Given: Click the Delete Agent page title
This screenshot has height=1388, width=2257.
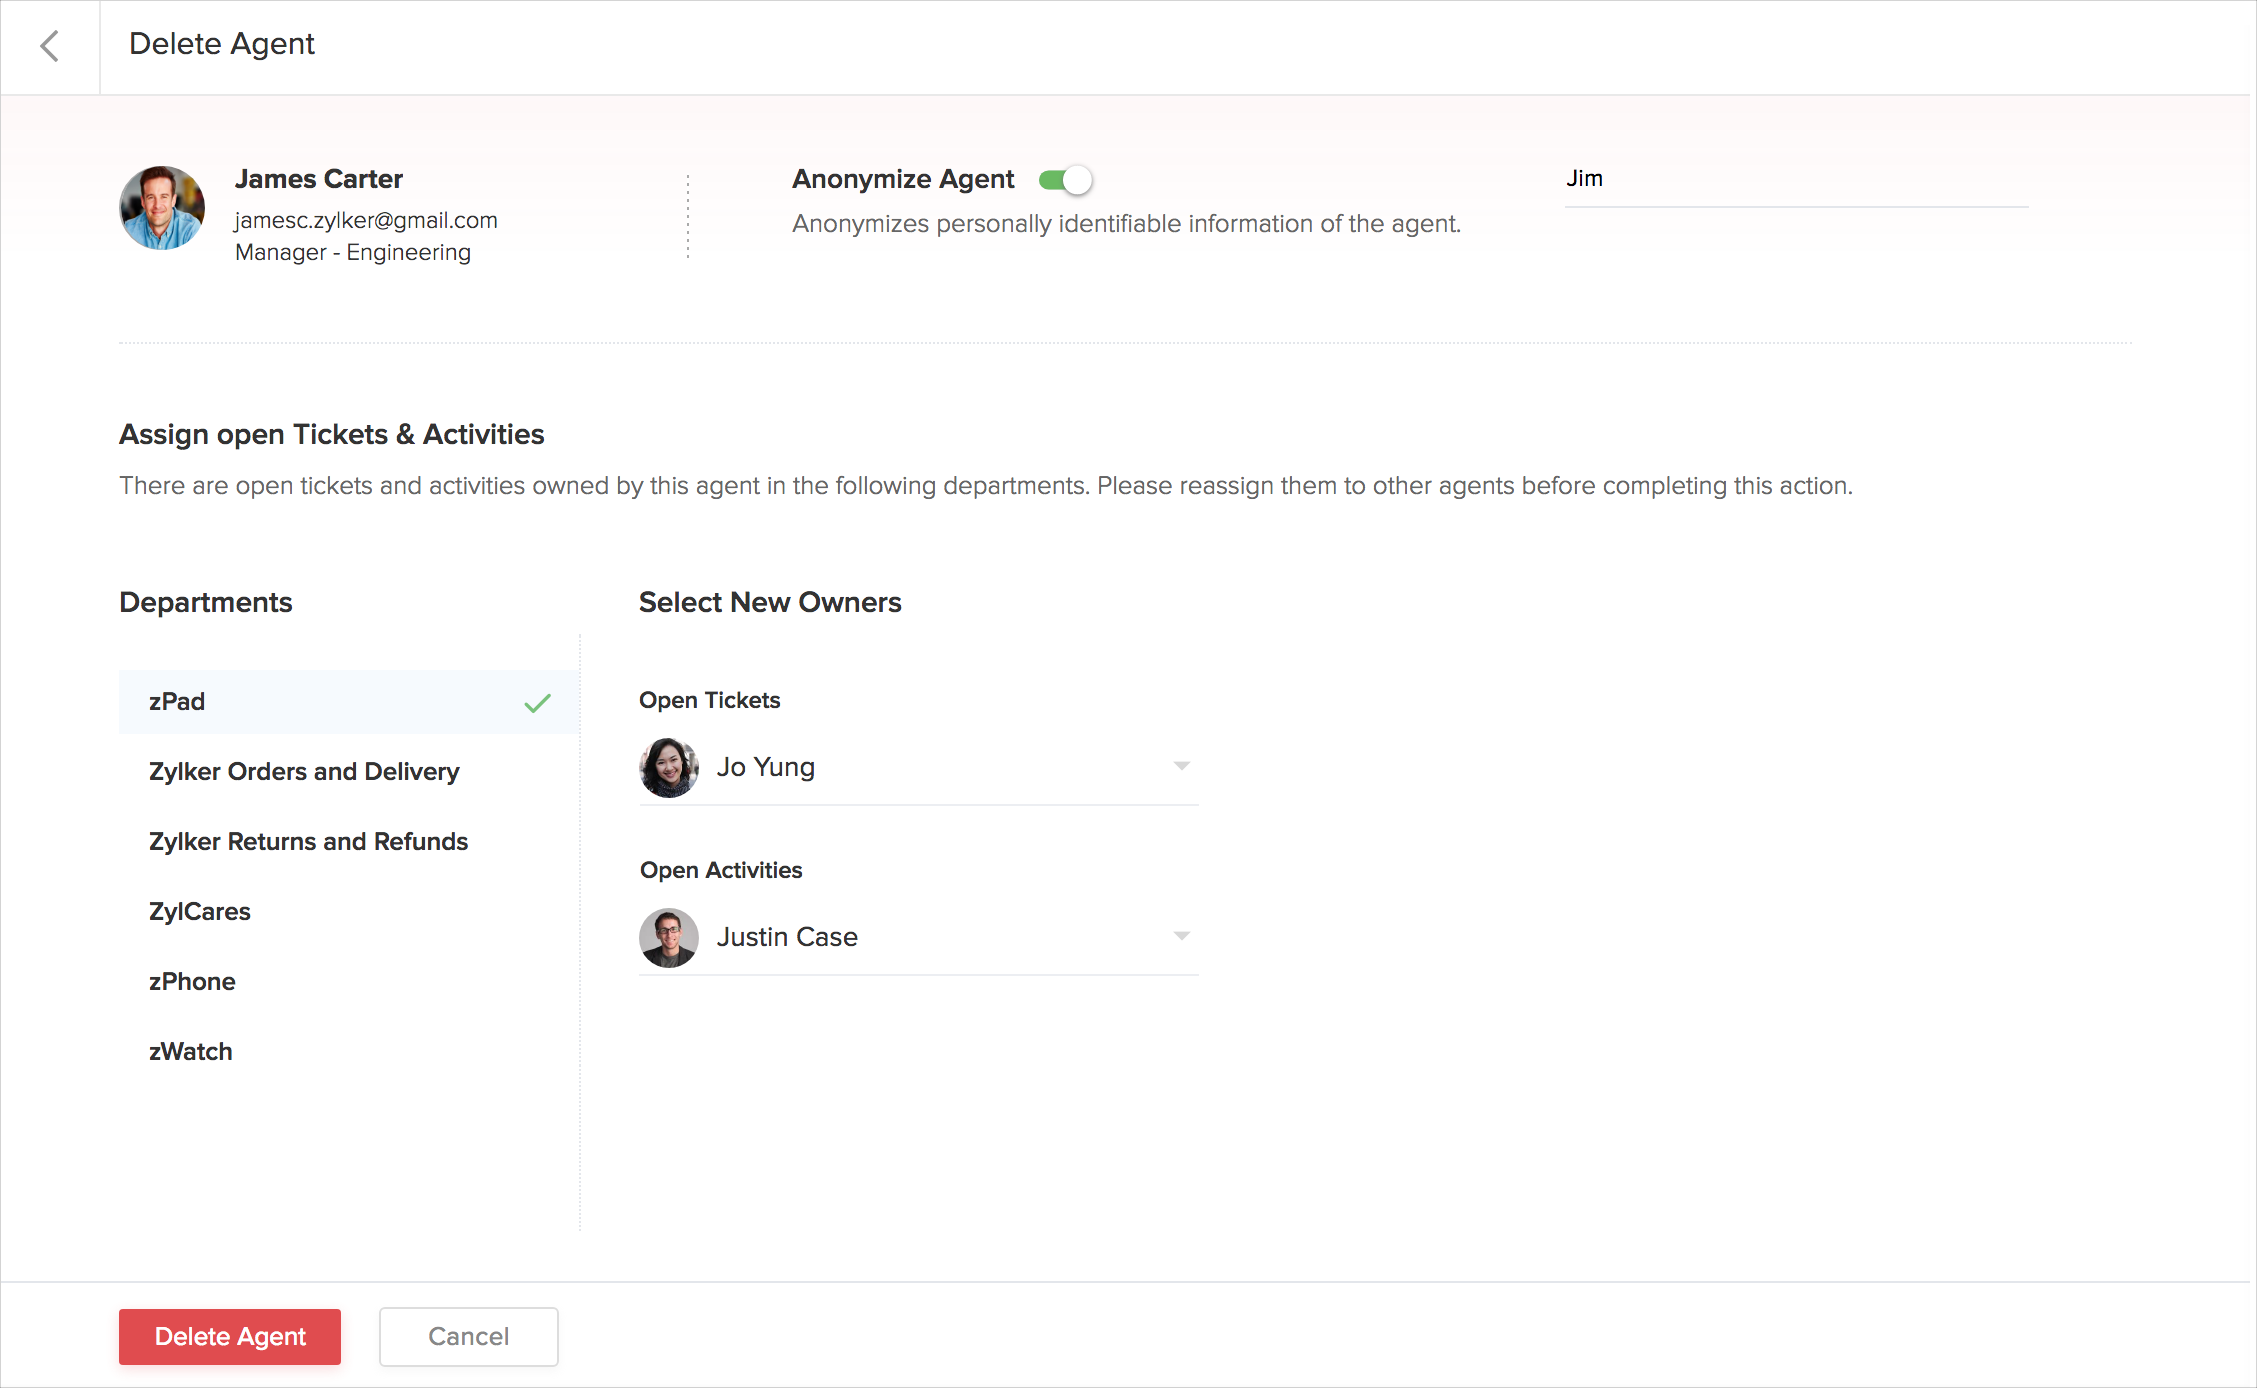Looking at the screenshot, I should (222, 44).
